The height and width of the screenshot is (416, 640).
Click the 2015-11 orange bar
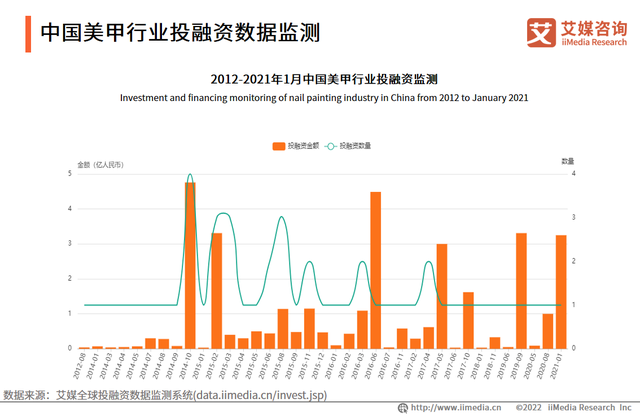click(309, 329)
